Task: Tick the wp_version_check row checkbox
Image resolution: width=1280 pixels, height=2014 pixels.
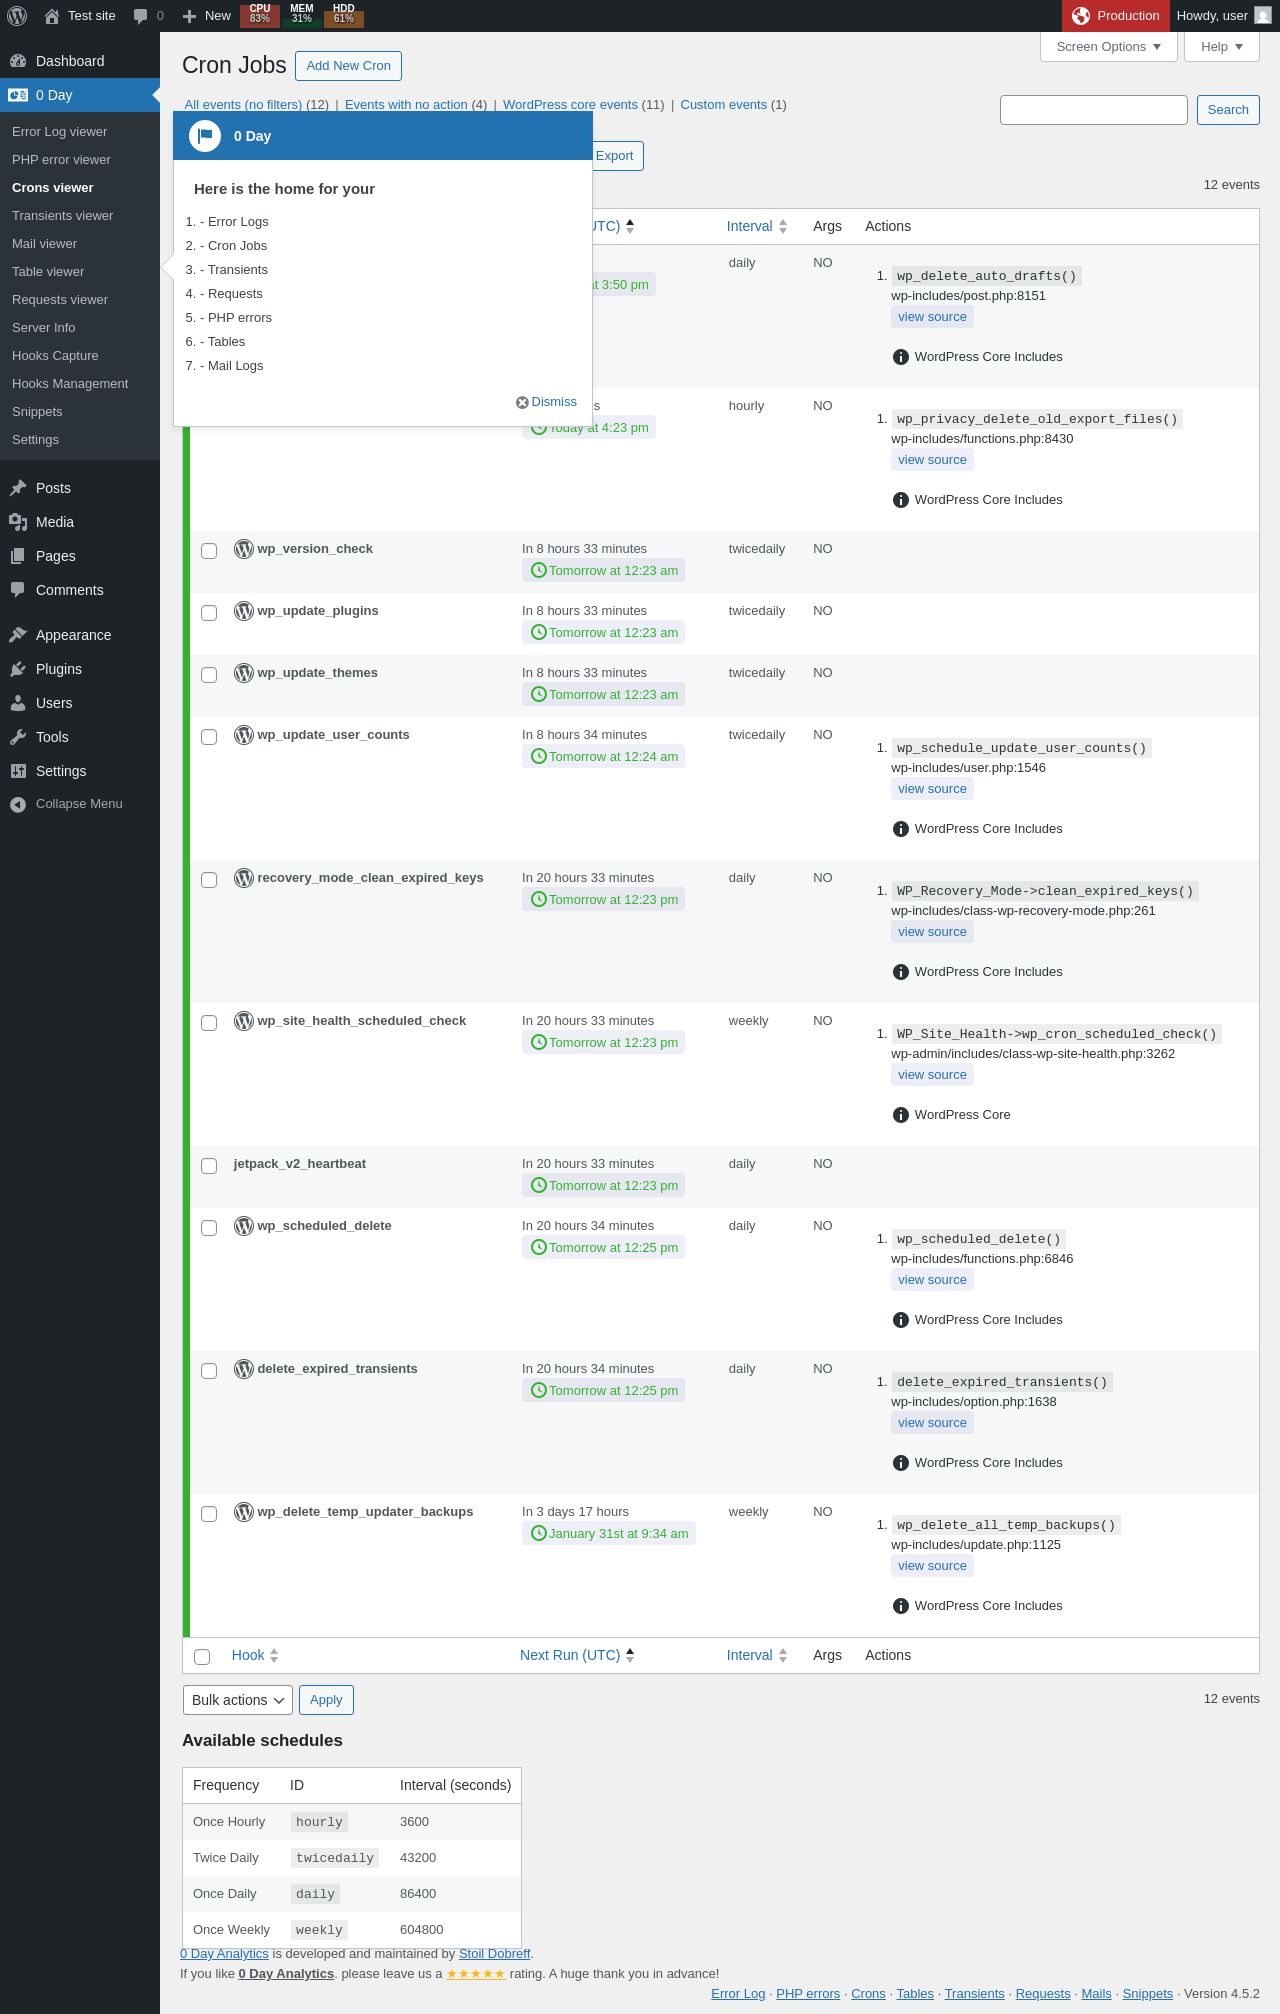Action: point(209,551)
